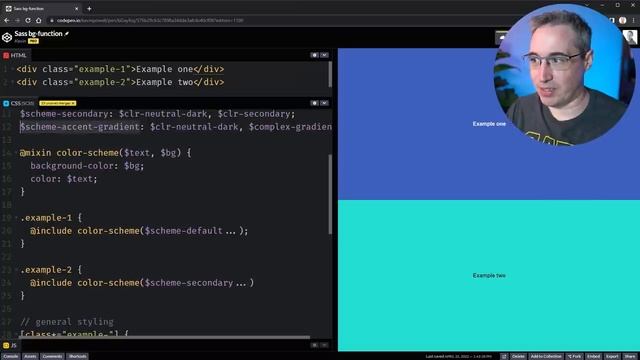Click the open-in-new-window icon in footer
Viewport: 640px width, 360px height.
pyautogui.click(x=504, y=356)
